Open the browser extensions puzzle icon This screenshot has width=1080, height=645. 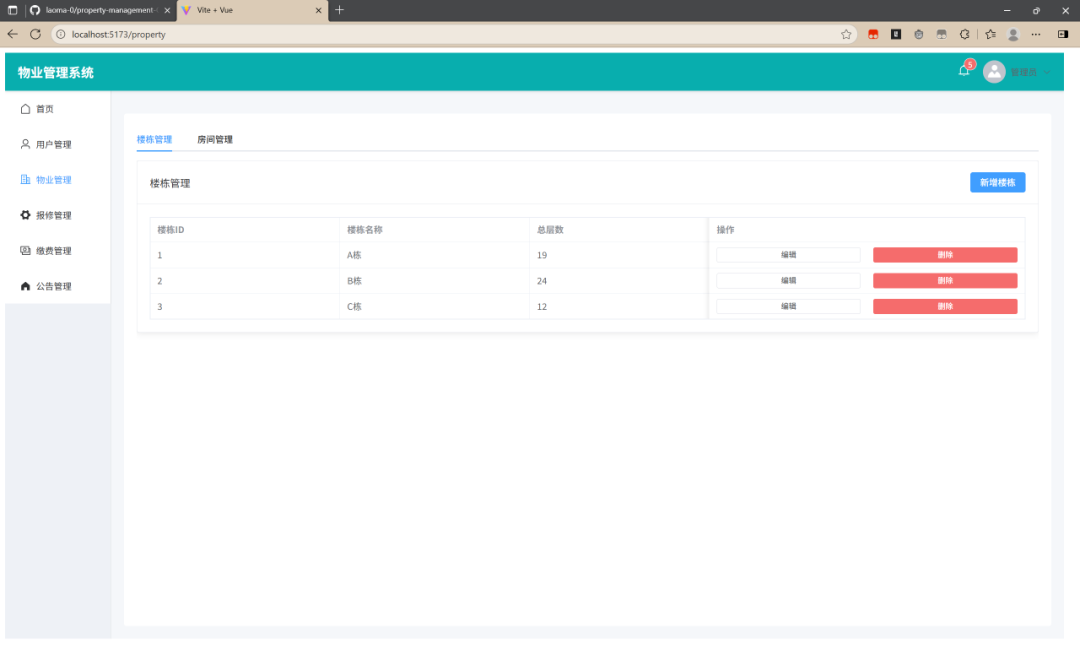click(964, 34)
